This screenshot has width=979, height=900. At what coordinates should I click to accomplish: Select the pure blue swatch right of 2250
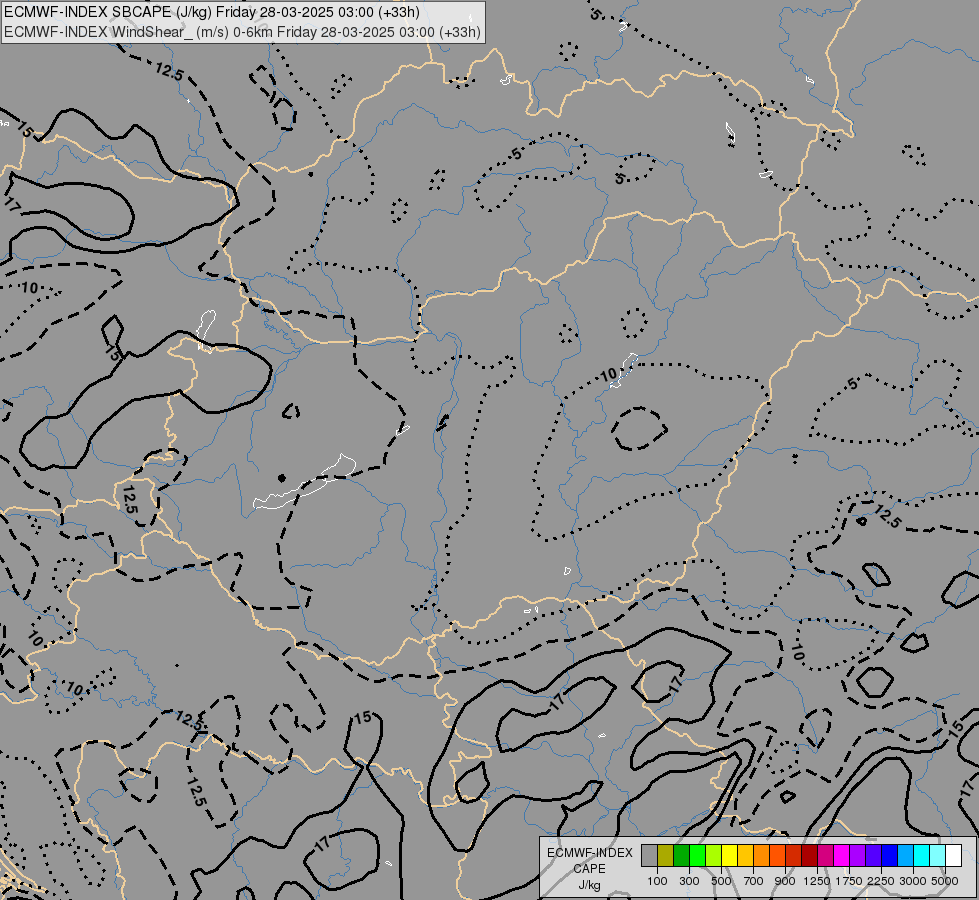pyautogui.click(x=890, y=855)
